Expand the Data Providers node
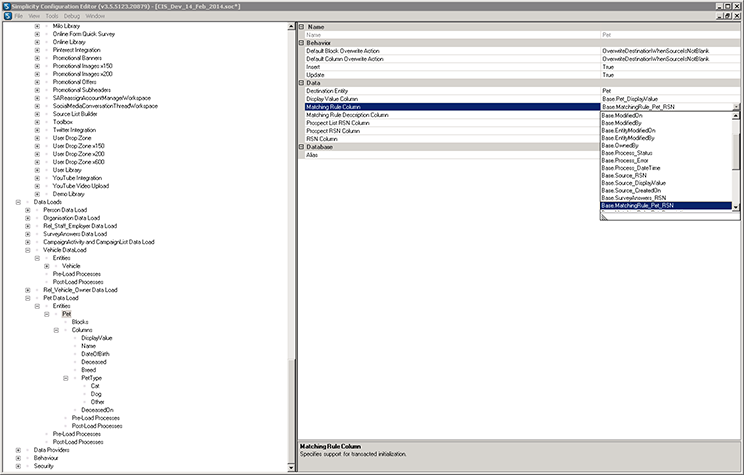This screenshot has height=475, width=744. 18,450
